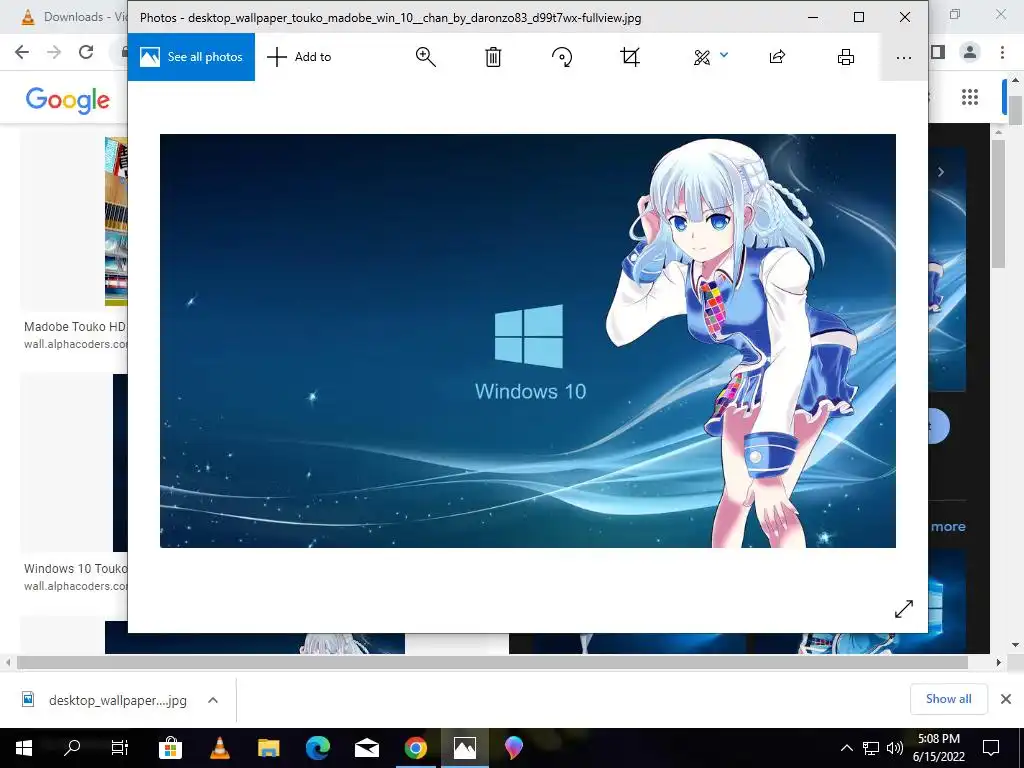Open Task View on taskbar

pyautogui.click(x=120, y=748)
